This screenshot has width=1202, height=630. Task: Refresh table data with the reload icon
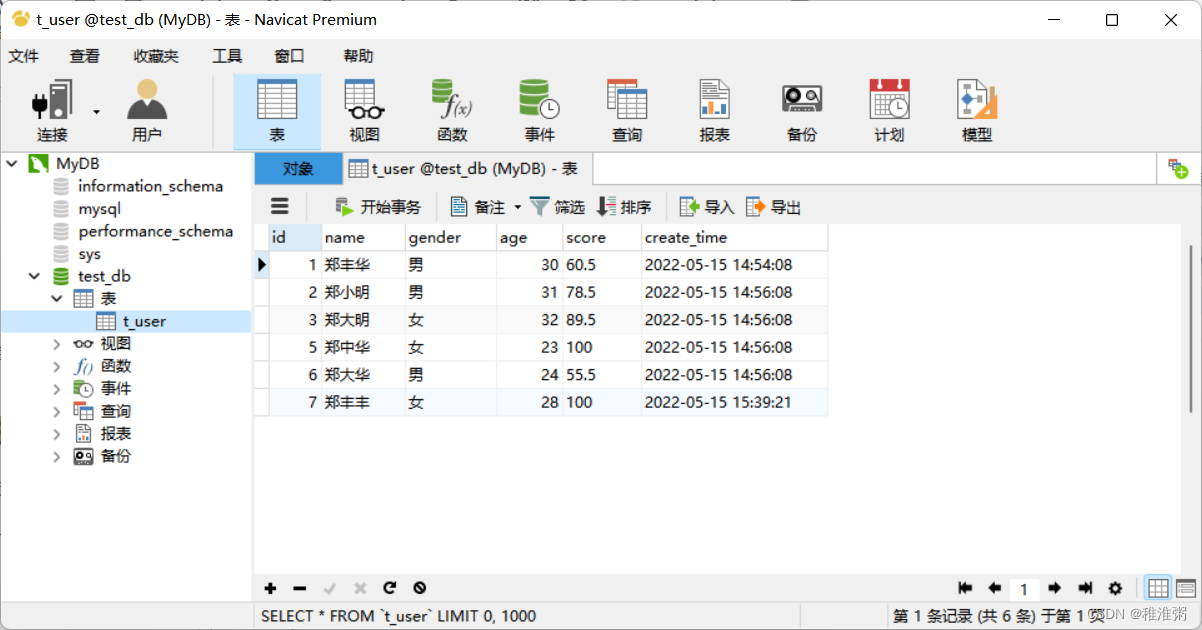(x=390, y=589)
